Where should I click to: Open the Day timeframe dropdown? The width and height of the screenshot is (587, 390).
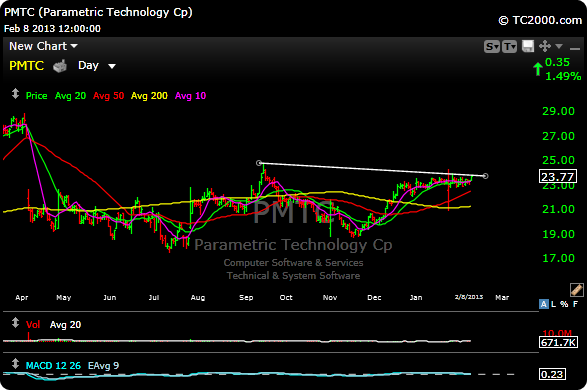click(x=97, y=66)
